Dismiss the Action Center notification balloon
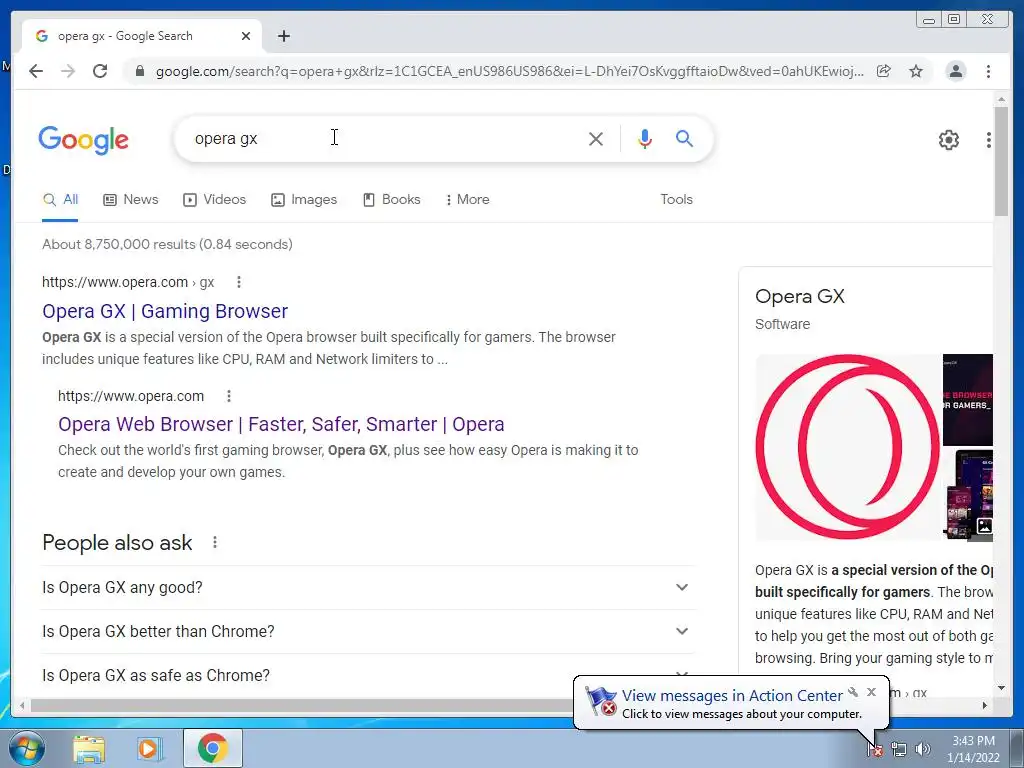This screenshot has height=768, width=1024. tap(871, 692)
